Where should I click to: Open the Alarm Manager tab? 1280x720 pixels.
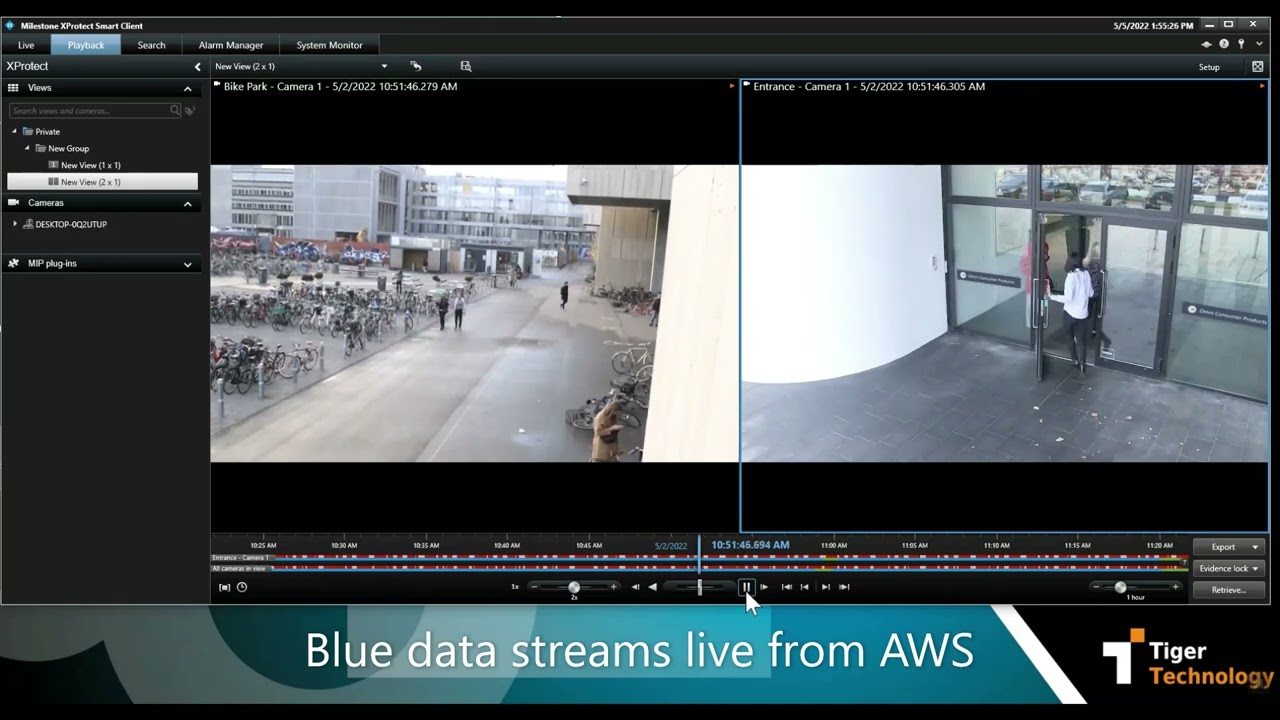pos(231,45)
